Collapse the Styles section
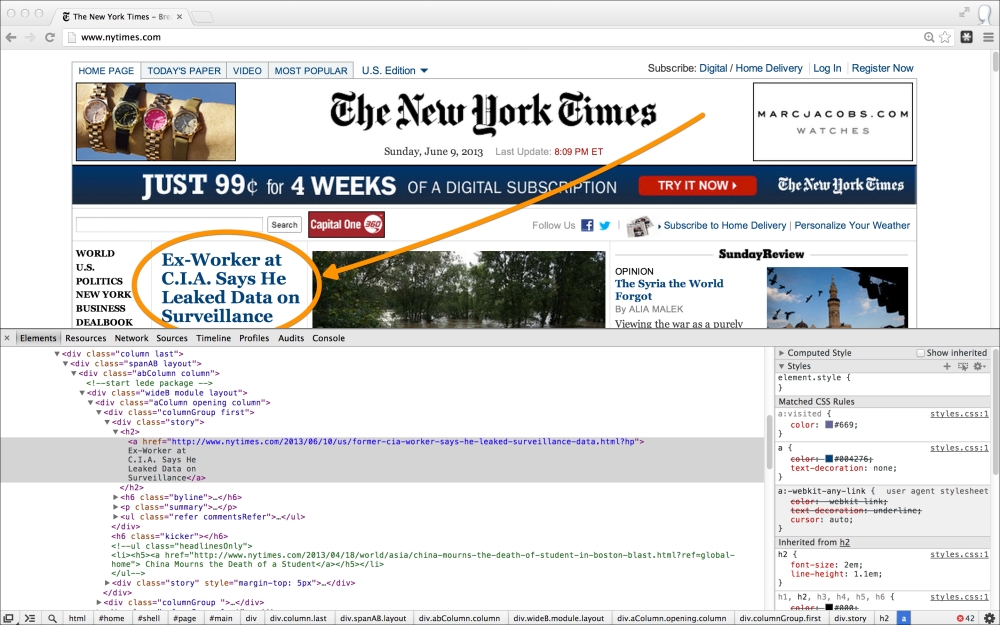The height and width of the screenshot is (625, 1000). pos(781,366)
